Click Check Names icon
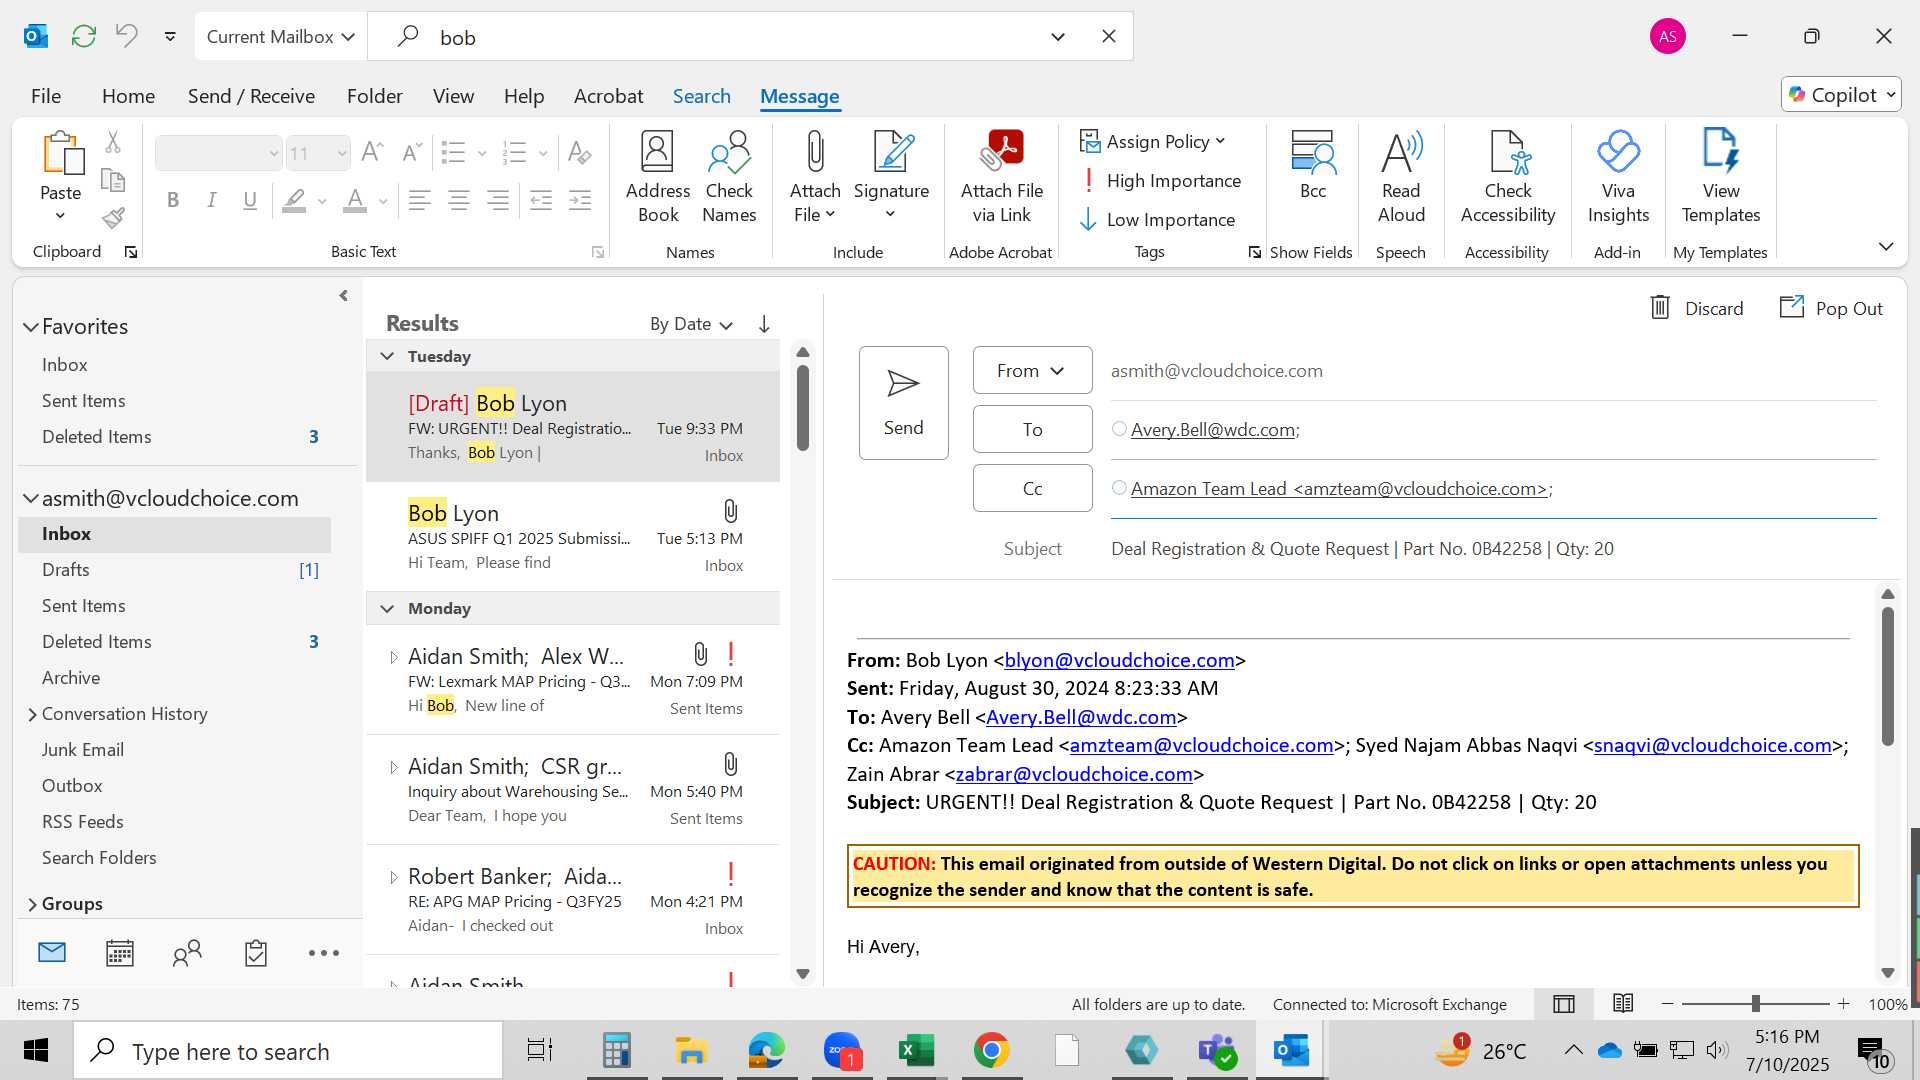This screenshot has height=1080, width=1920. (x=729, y=178)
